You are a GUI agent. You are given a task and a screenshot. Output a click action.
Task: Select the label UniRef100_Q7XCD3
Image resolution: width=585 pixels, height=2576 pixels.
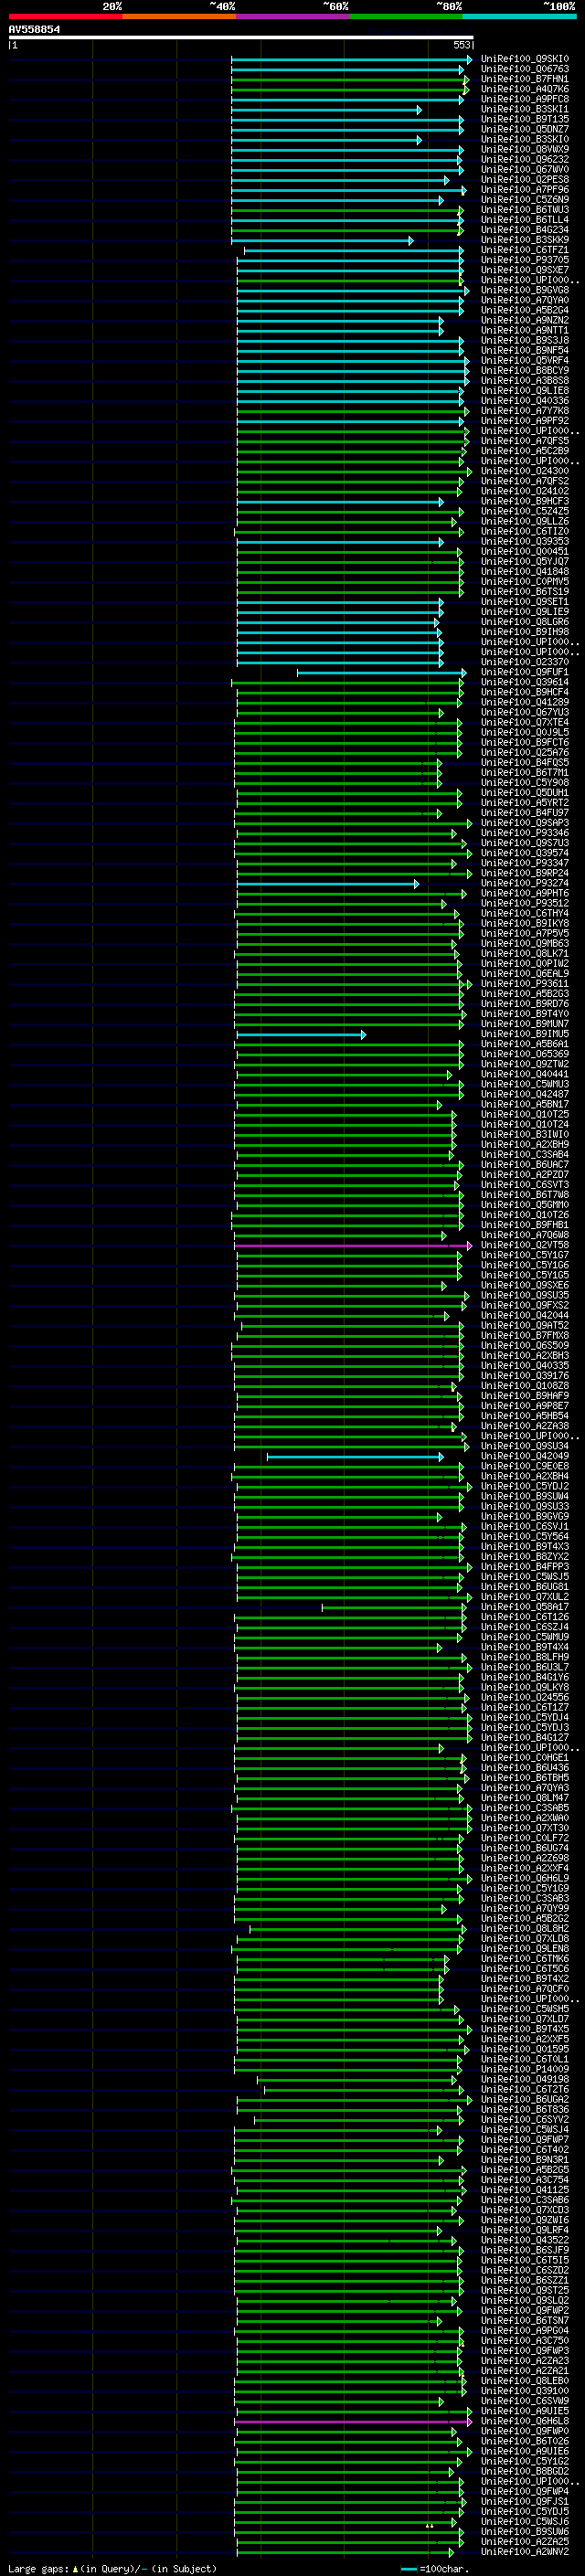pyautogui.click(x=525, y=2210)
